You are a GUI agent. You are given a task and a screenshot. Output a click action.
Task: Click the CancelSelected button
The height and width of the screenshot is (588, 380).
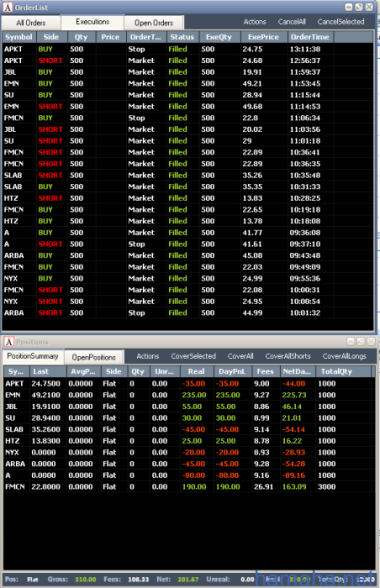pyautogui.click(x=341, y=22)
